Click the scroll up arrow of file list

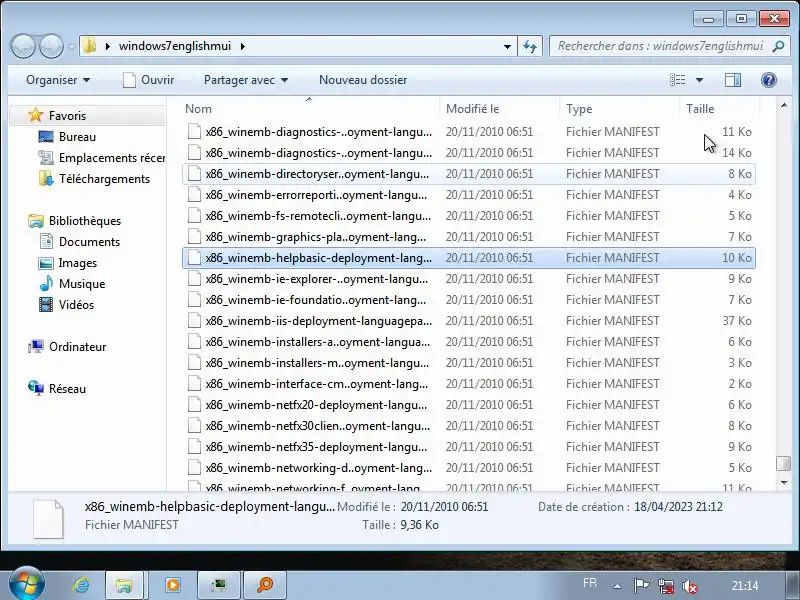[x=784, y=106]
